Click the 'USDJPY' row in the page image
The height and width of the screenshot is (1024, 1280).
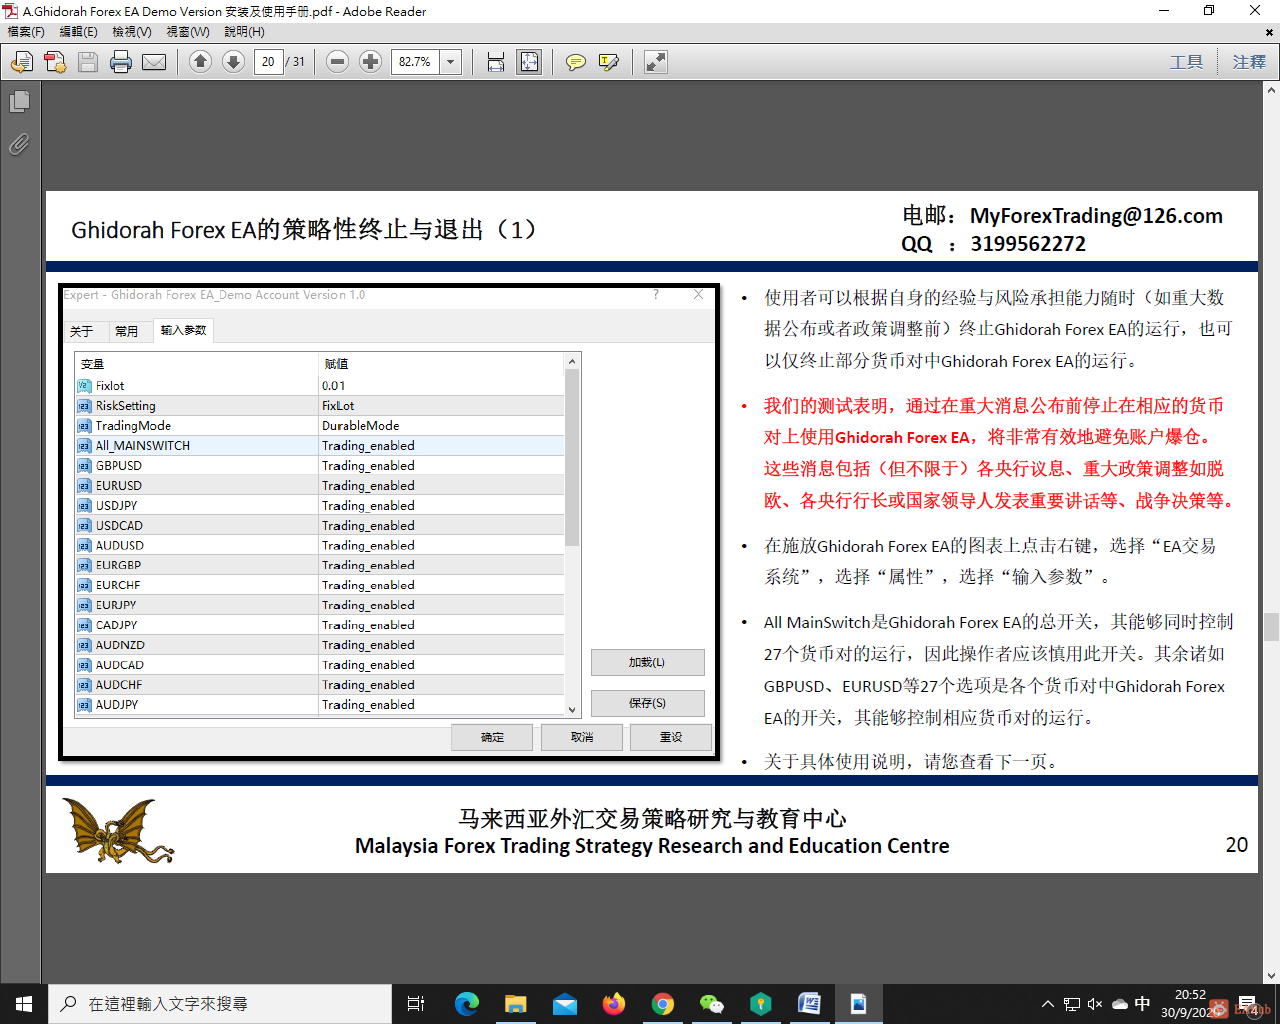[320, 506]
